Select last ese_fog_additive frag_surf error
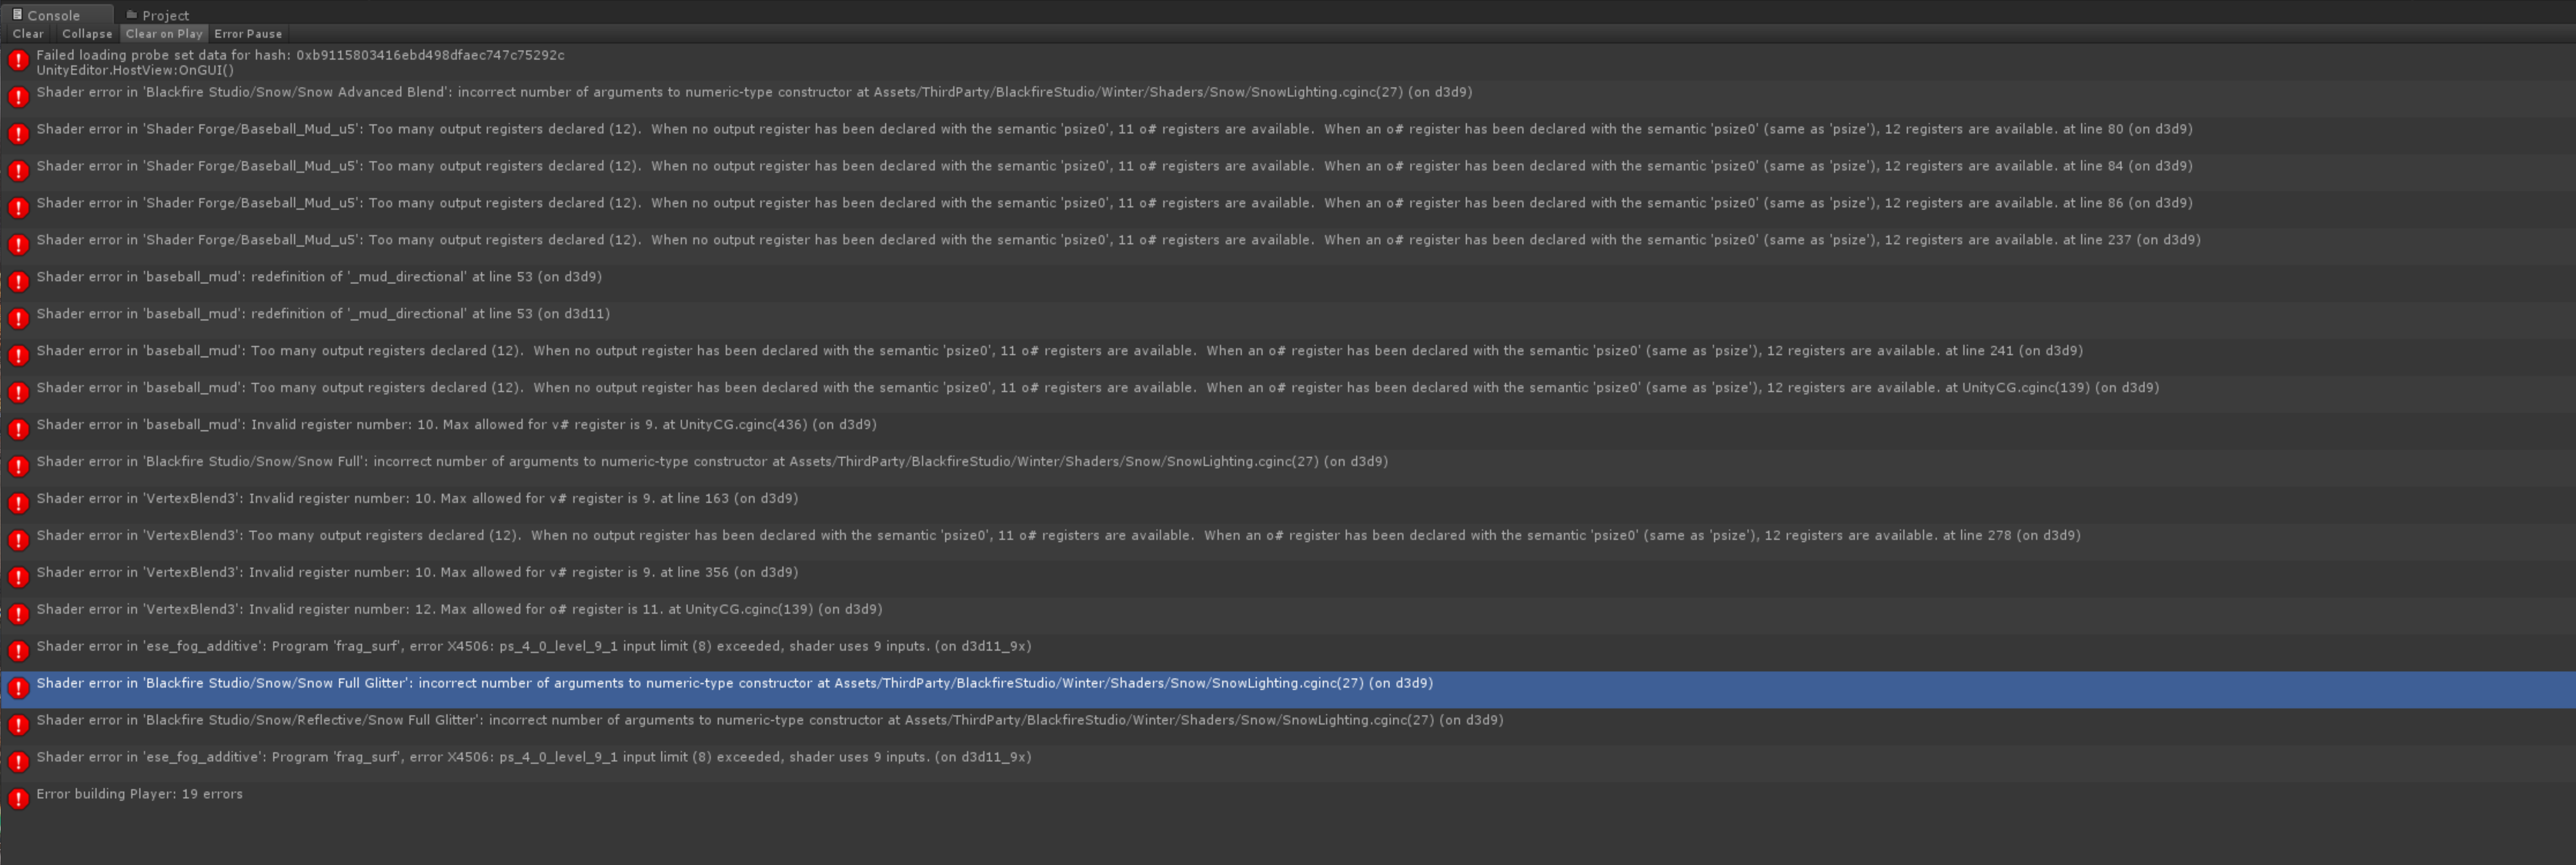Screen dimensions: 2576x865 533,757
